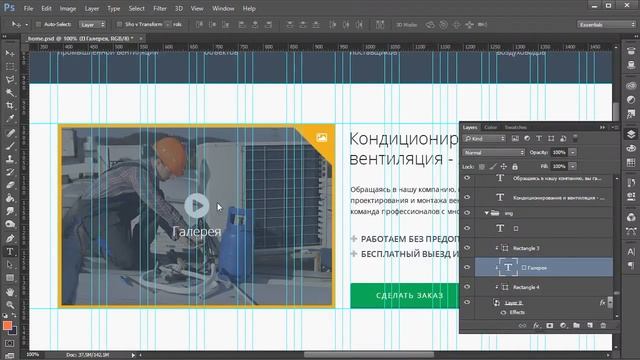640x360 pixels.
Task: Select the Polygonal Lasso tool
Action: pyautogui.click(x=10, y=80)
